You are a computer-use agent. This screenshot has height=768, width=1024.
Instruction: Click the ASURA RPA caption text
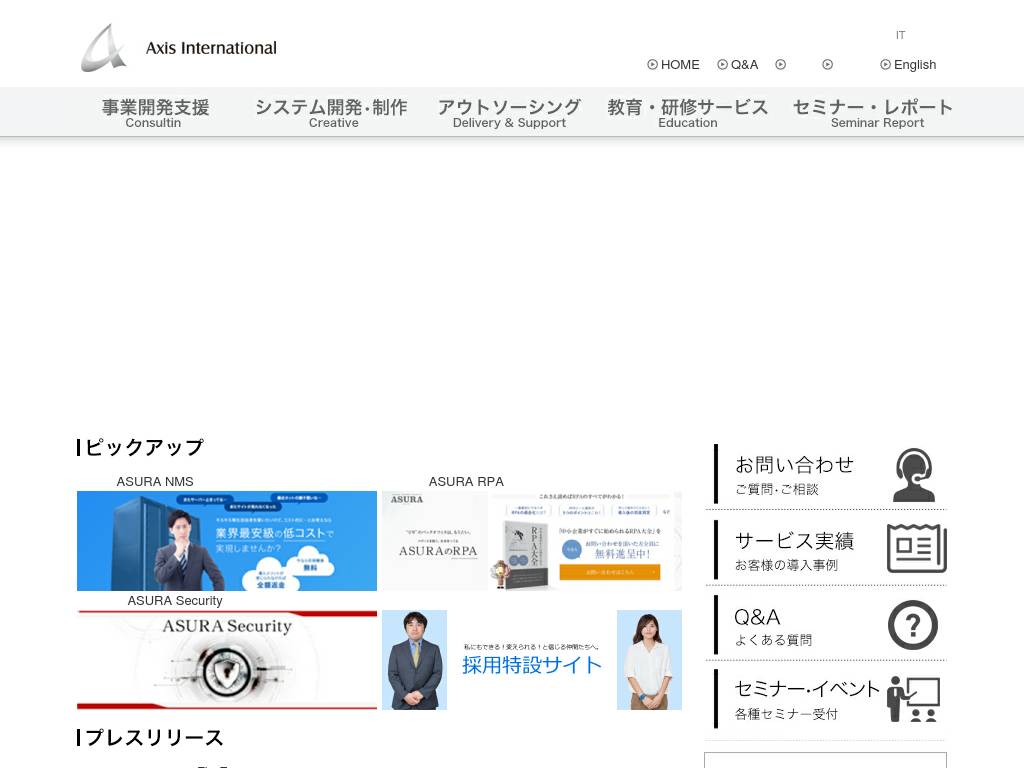tap(466, 481)
